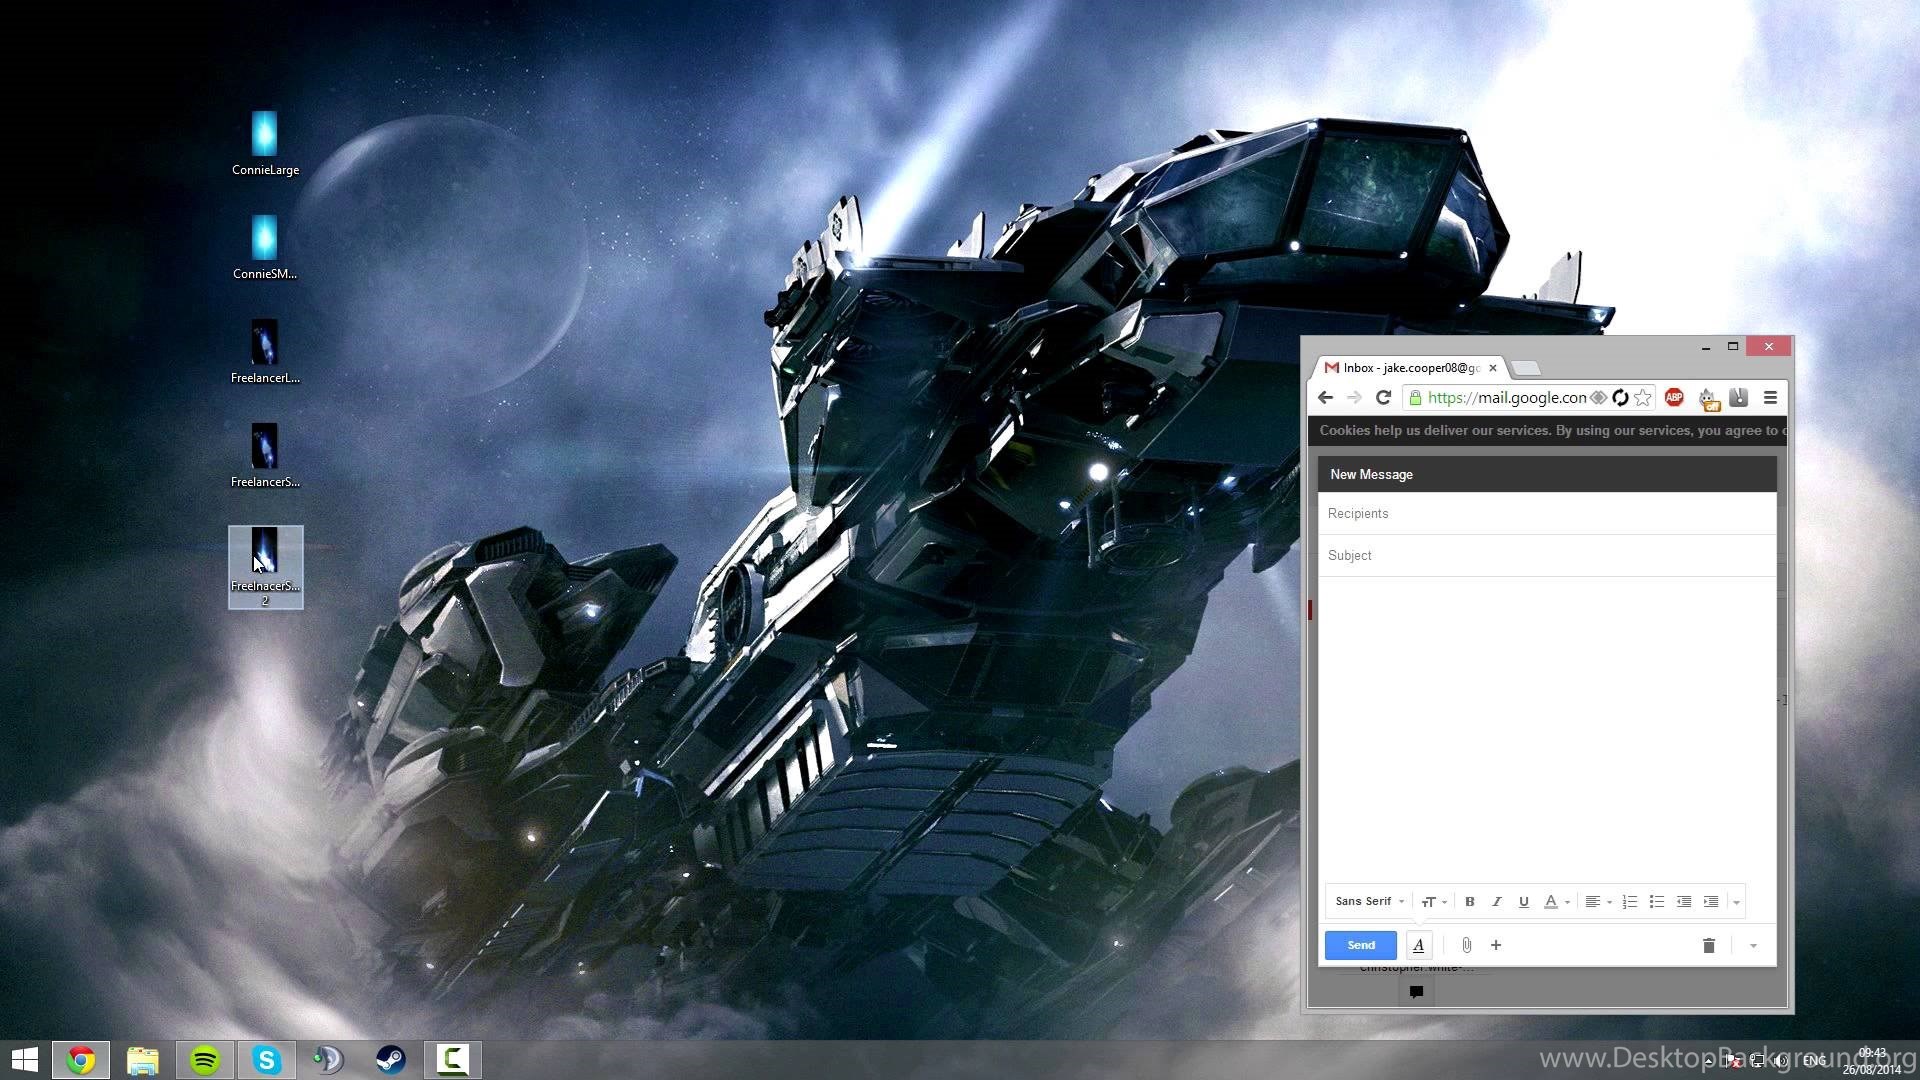Click the taskbar clock and date
Image resolution: width=1920 pixels, height=1080 pixels.
tap(1872, 1061)
